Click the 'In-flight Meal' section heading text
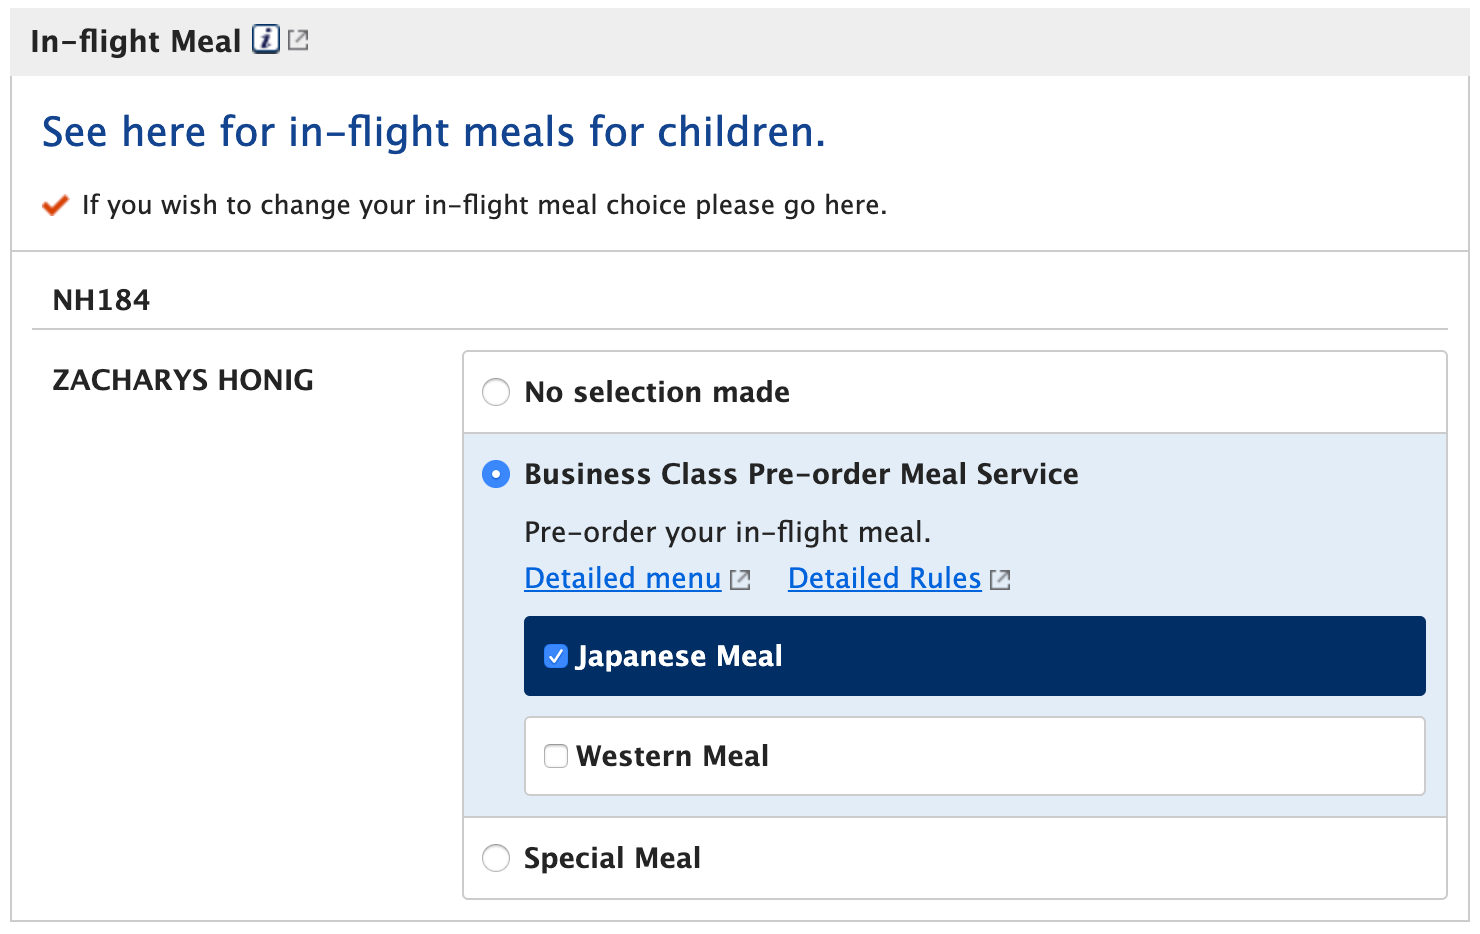 pyautogui.click(x=136, y=41)
